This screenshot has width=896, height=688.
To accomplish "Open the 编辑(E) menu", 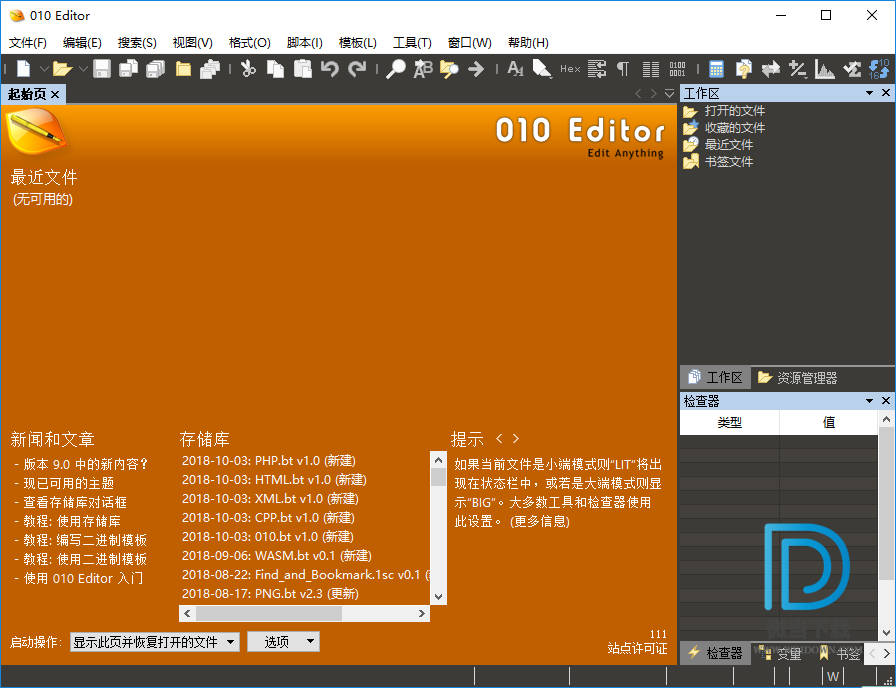I will 82,43.
